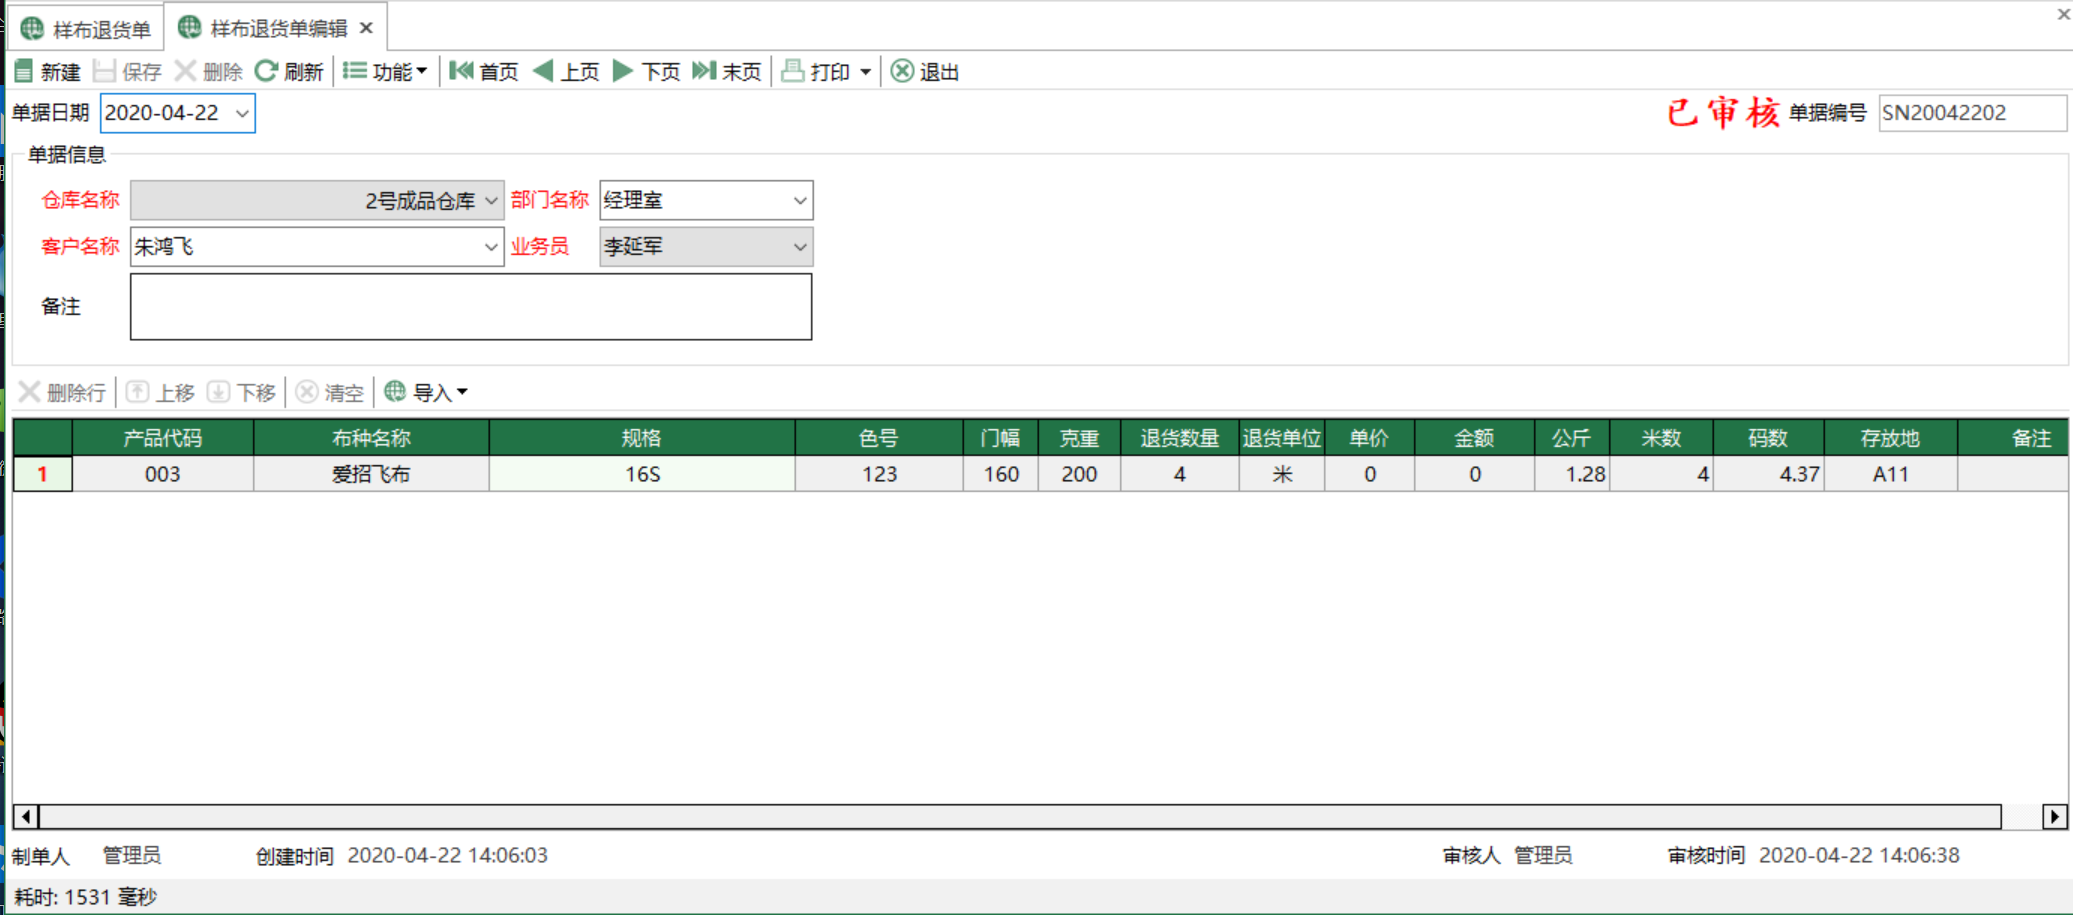The image size is (2073, 915).
Task: Click the 规格 column header
Action: tap(642, 438)
